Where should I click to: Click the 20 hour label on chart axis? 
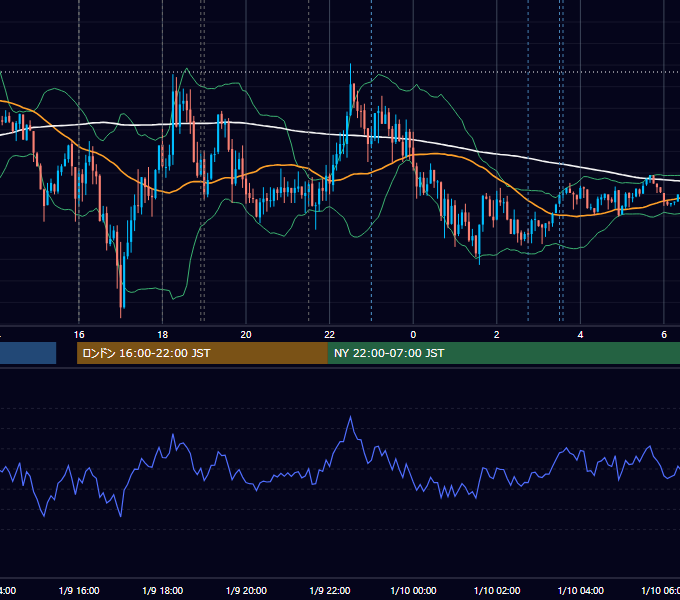[x=246, y=335]
